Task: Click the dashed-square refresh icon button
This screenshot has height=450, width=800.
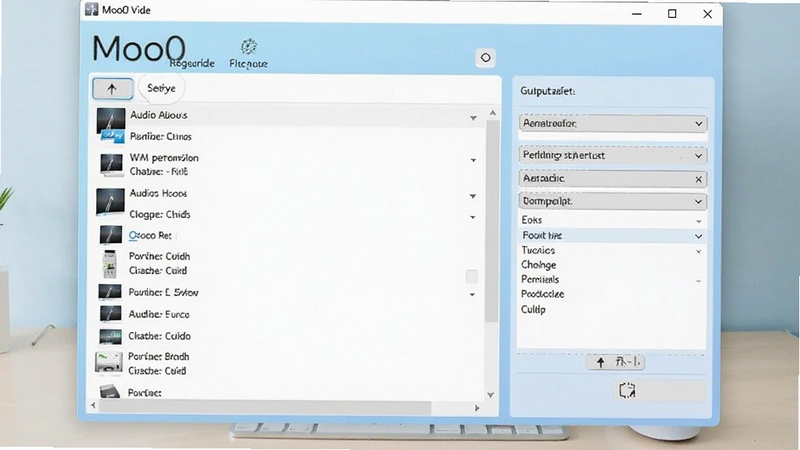Action: pos(627,391)
